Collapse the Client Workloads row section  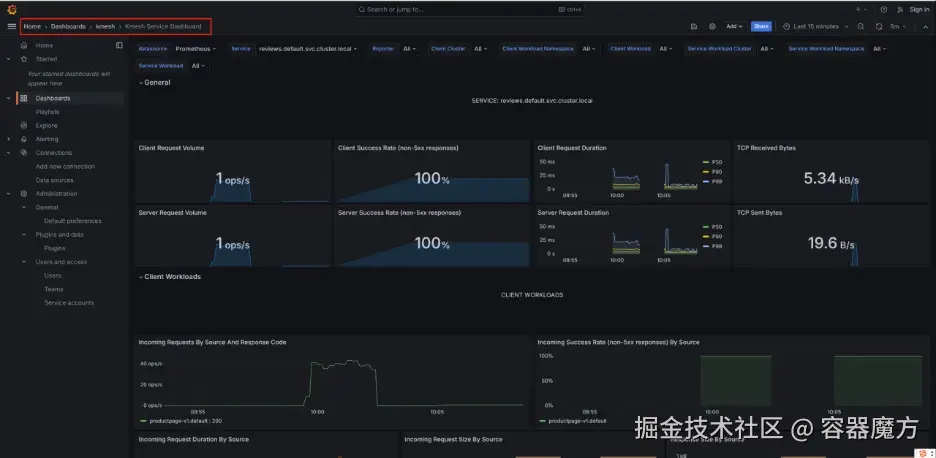point(170,276)
